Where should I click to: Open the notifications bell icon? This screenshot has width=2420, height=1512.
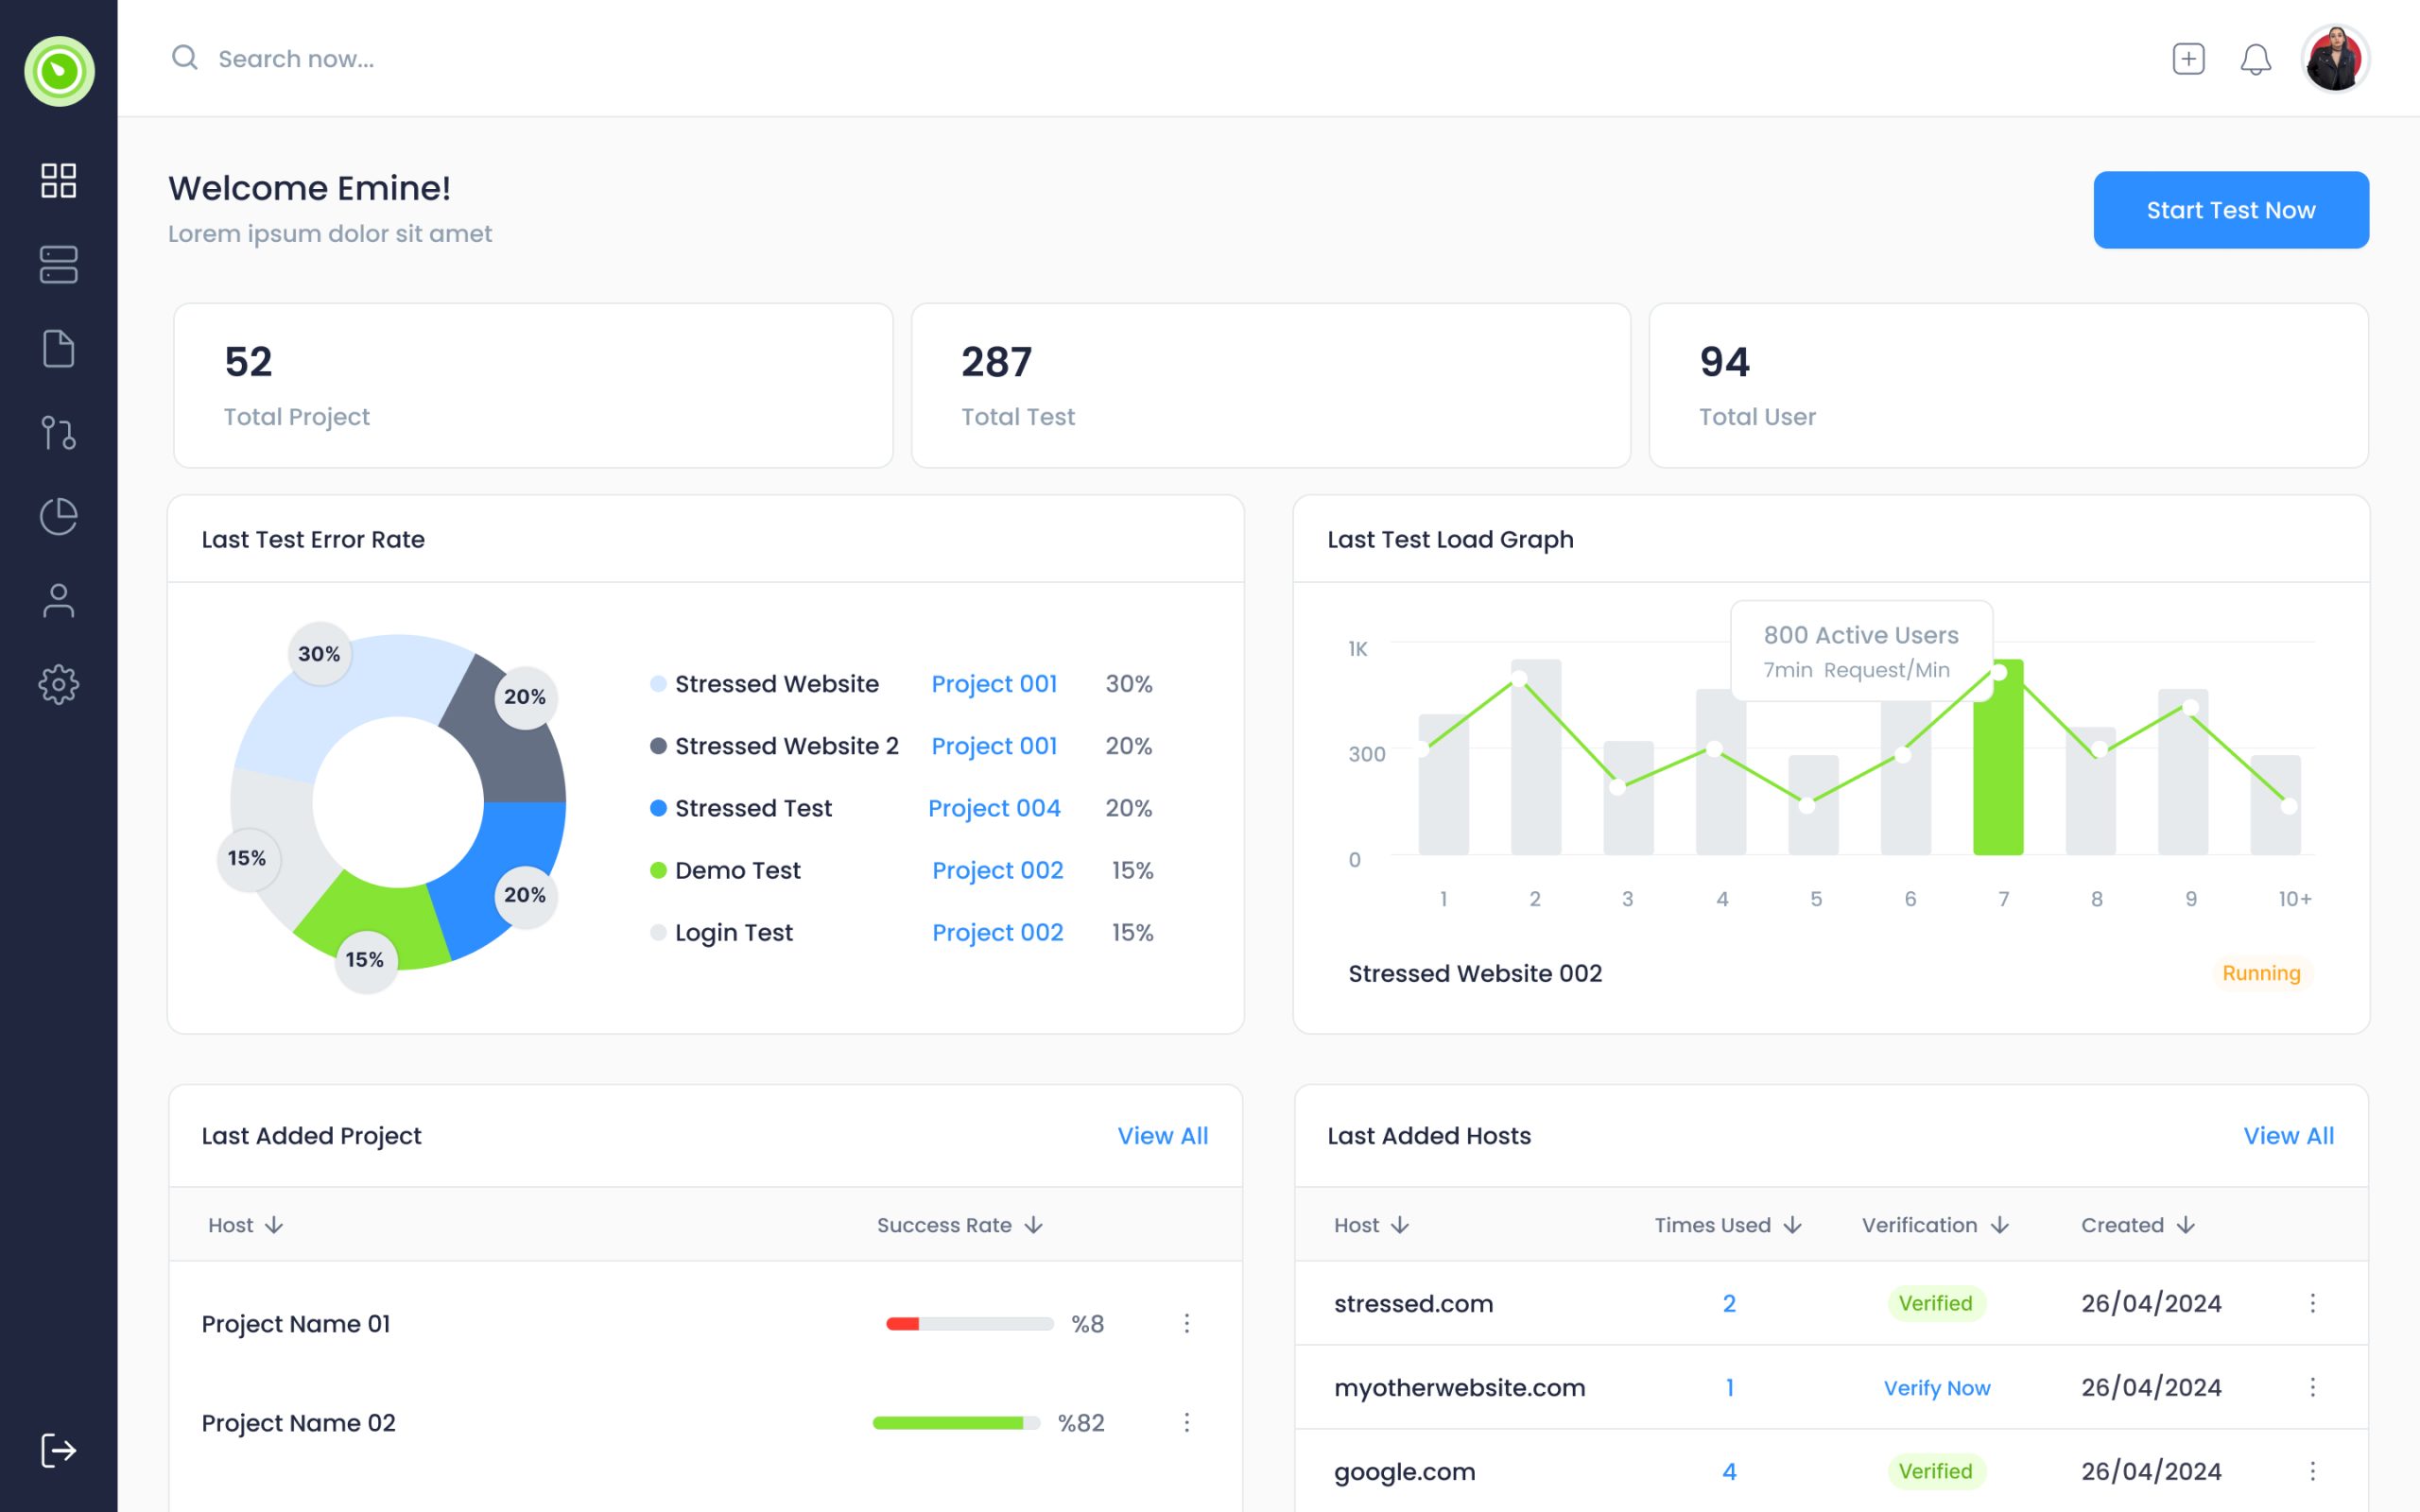[2255, 59]
